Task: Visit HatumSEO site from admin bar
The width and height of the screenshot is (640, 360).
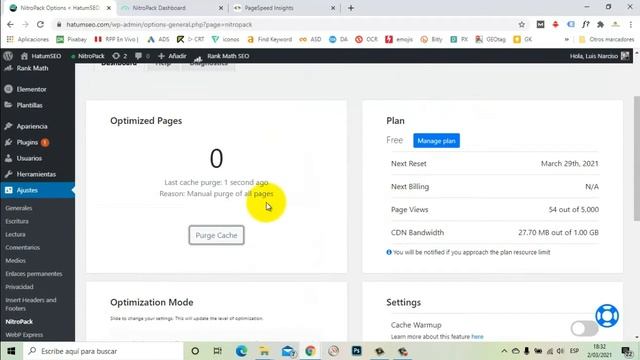Action: (41, 56)
